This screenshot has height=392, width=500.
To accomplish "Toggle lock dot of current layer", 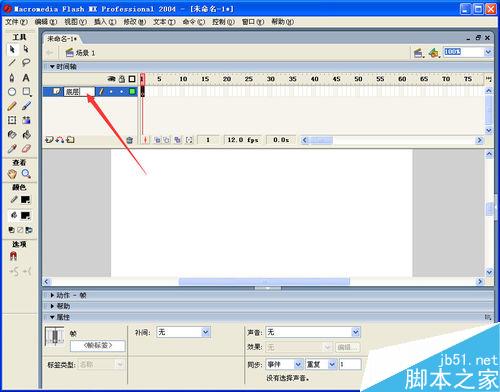I will pos(122,91).
